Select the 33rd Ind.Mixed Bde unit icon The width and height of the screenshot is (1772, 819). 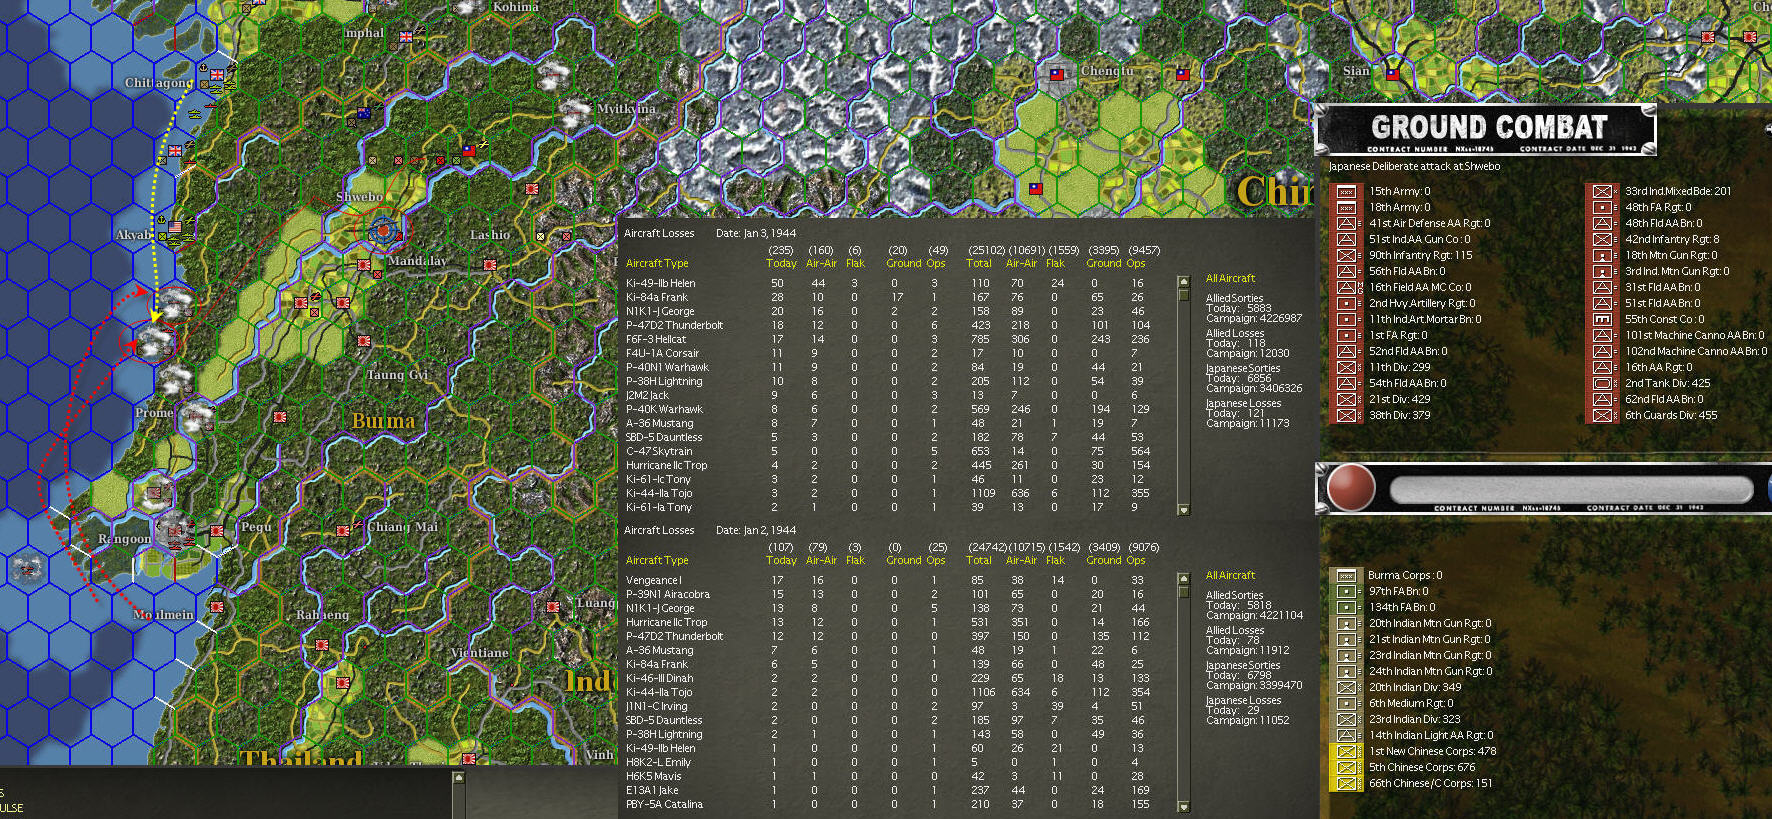coord(1602,191)
